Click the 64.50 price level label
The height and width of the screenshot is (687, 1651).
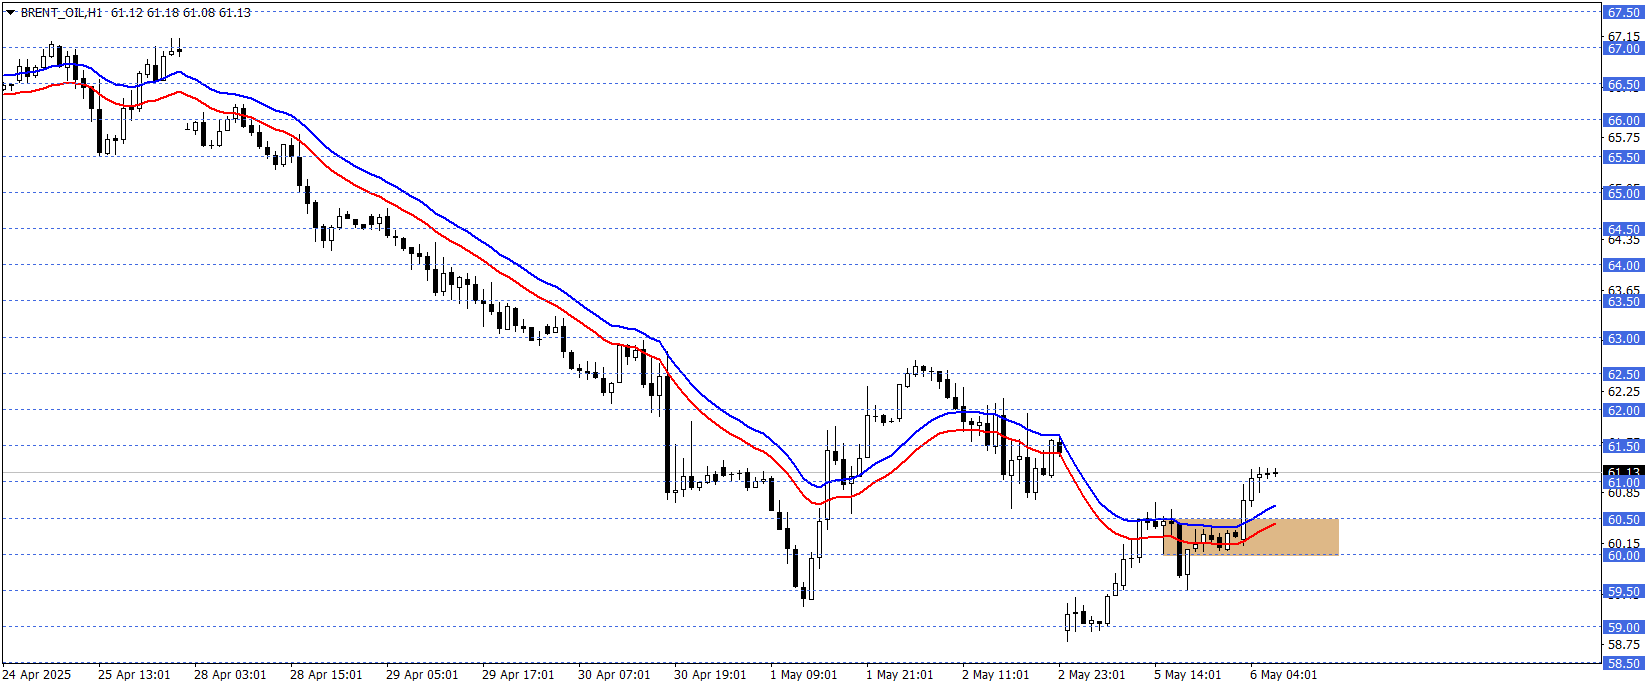tap(1625, 229)
